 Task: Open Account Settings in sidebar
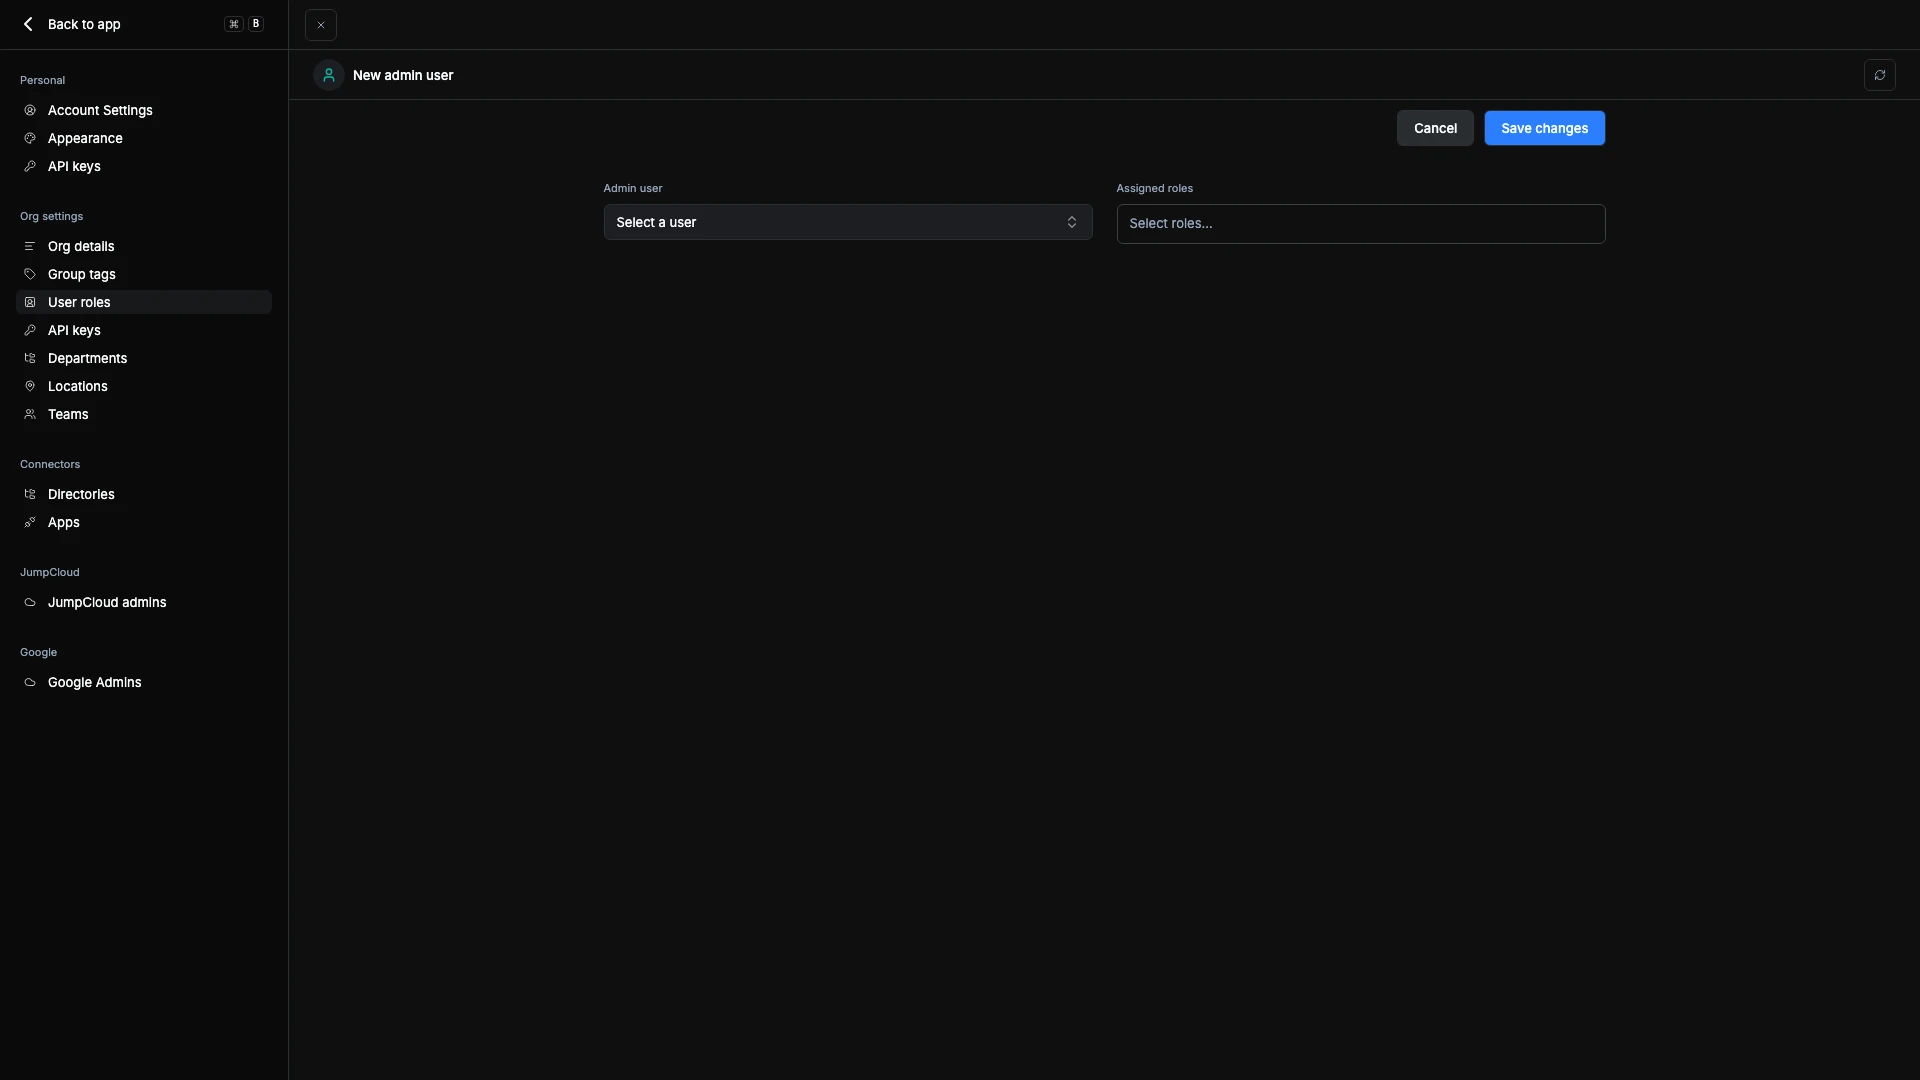[100, 110]
